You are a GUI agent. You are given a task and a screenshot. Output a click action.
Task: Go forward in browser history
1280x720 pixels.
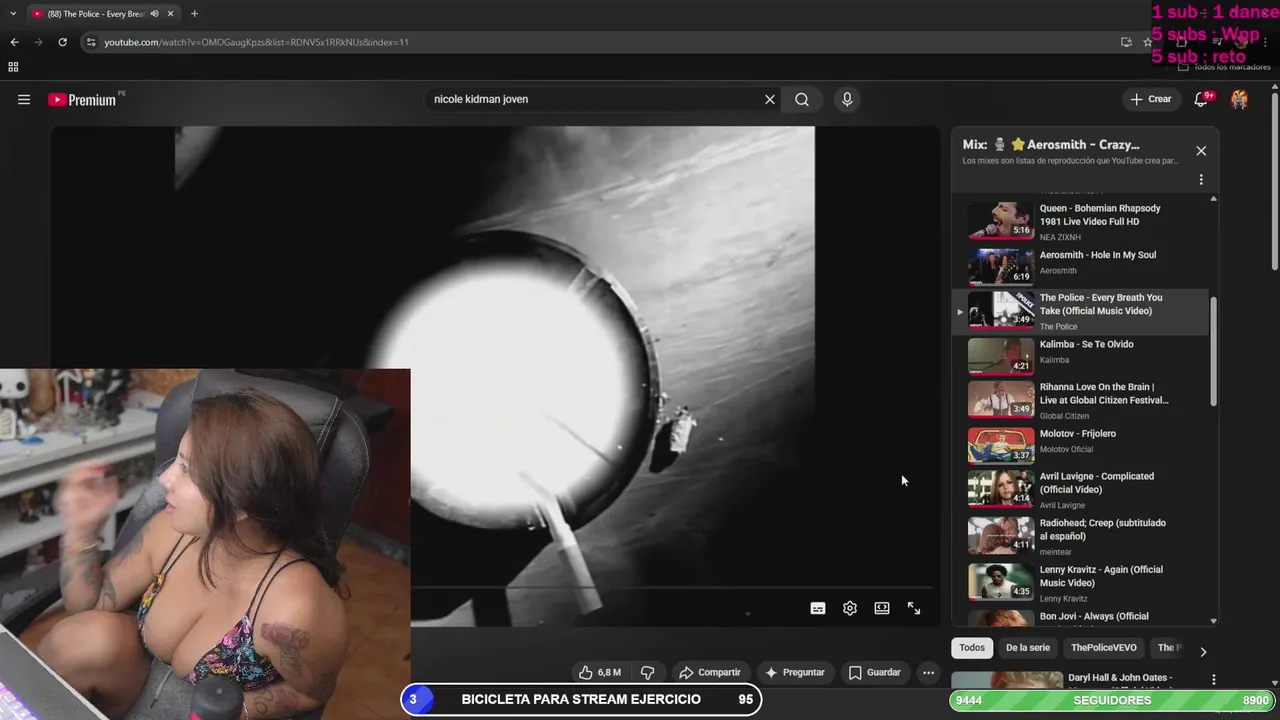38,42
